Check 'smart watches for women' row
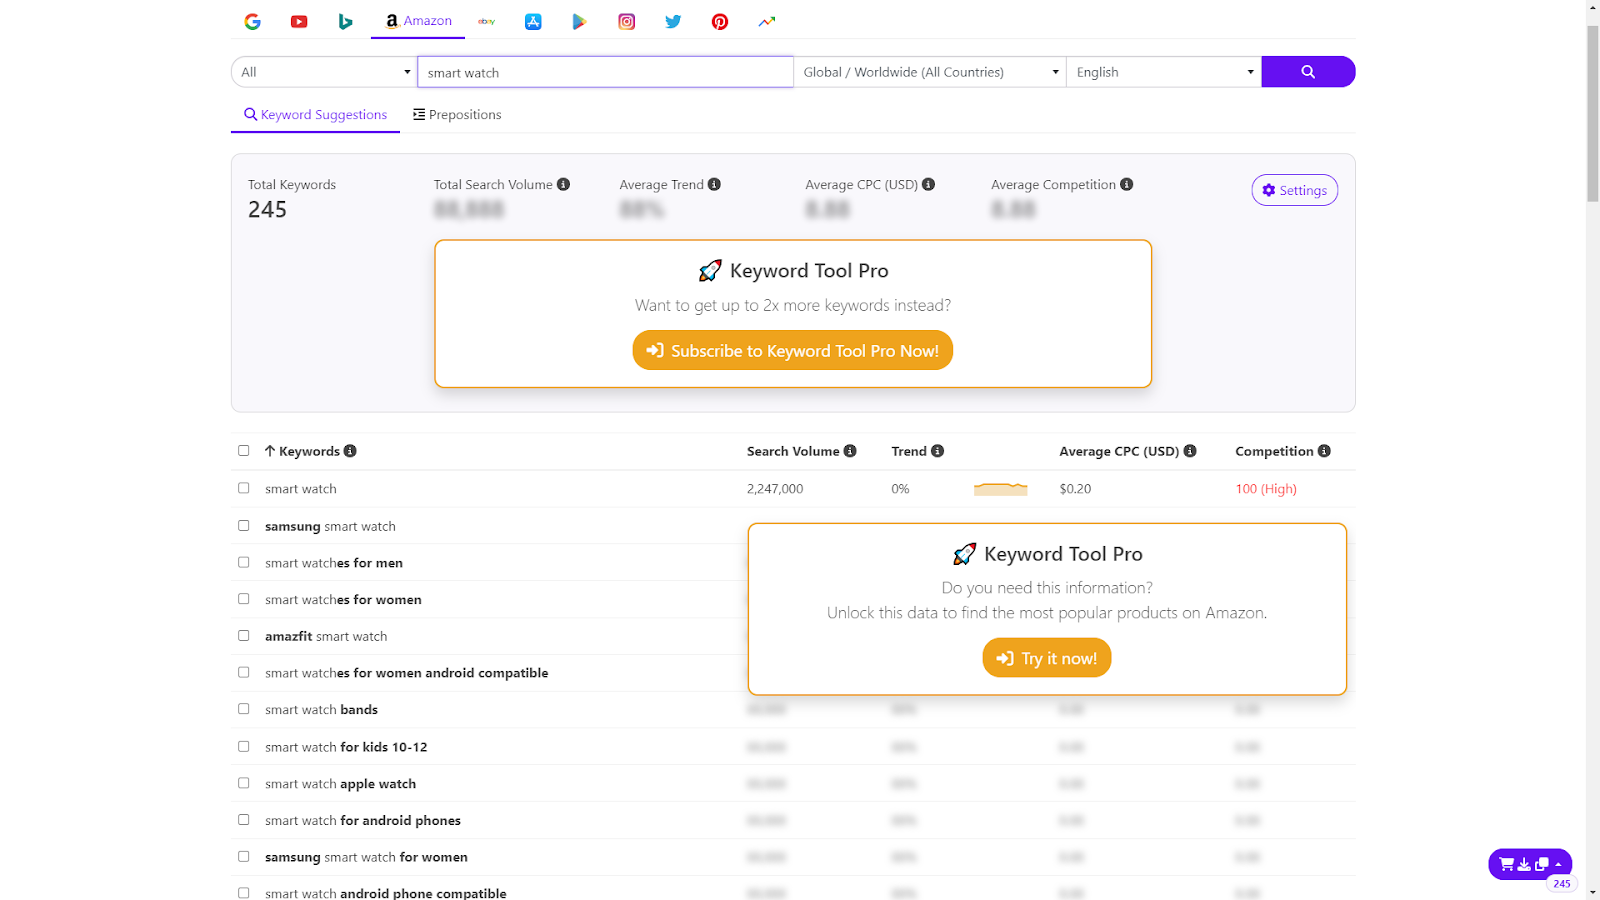 point(243,599)
